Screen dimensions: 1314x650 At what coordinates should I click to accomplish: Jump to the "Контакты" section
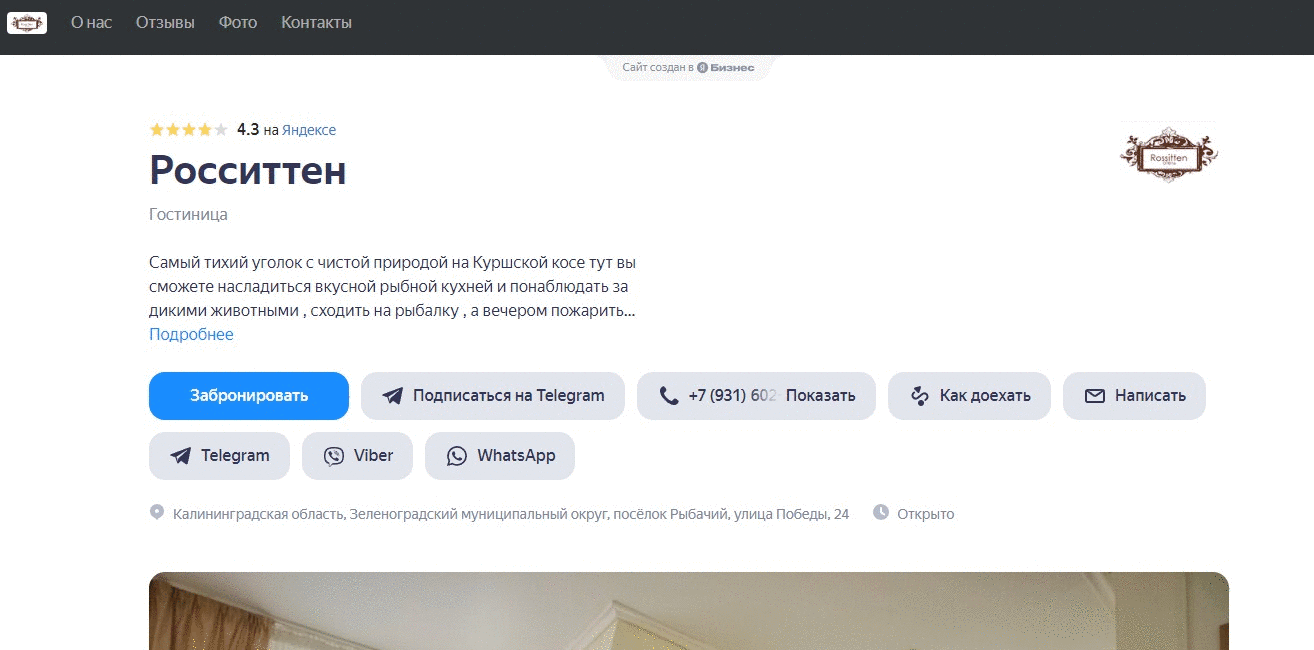[316, 22]
